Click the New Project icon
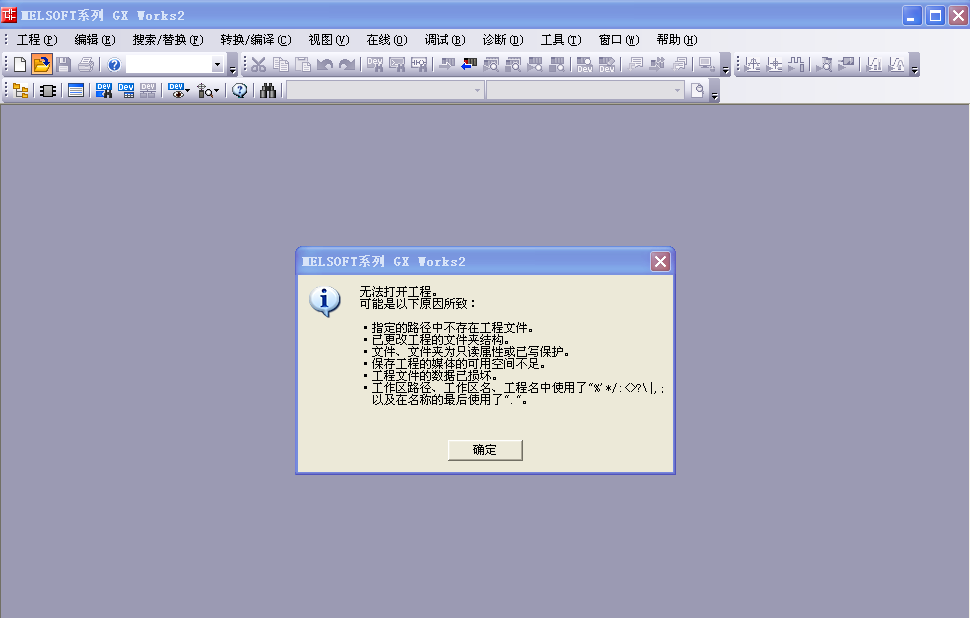The height and width of the screenshot is (618, 970). point(20,65)
